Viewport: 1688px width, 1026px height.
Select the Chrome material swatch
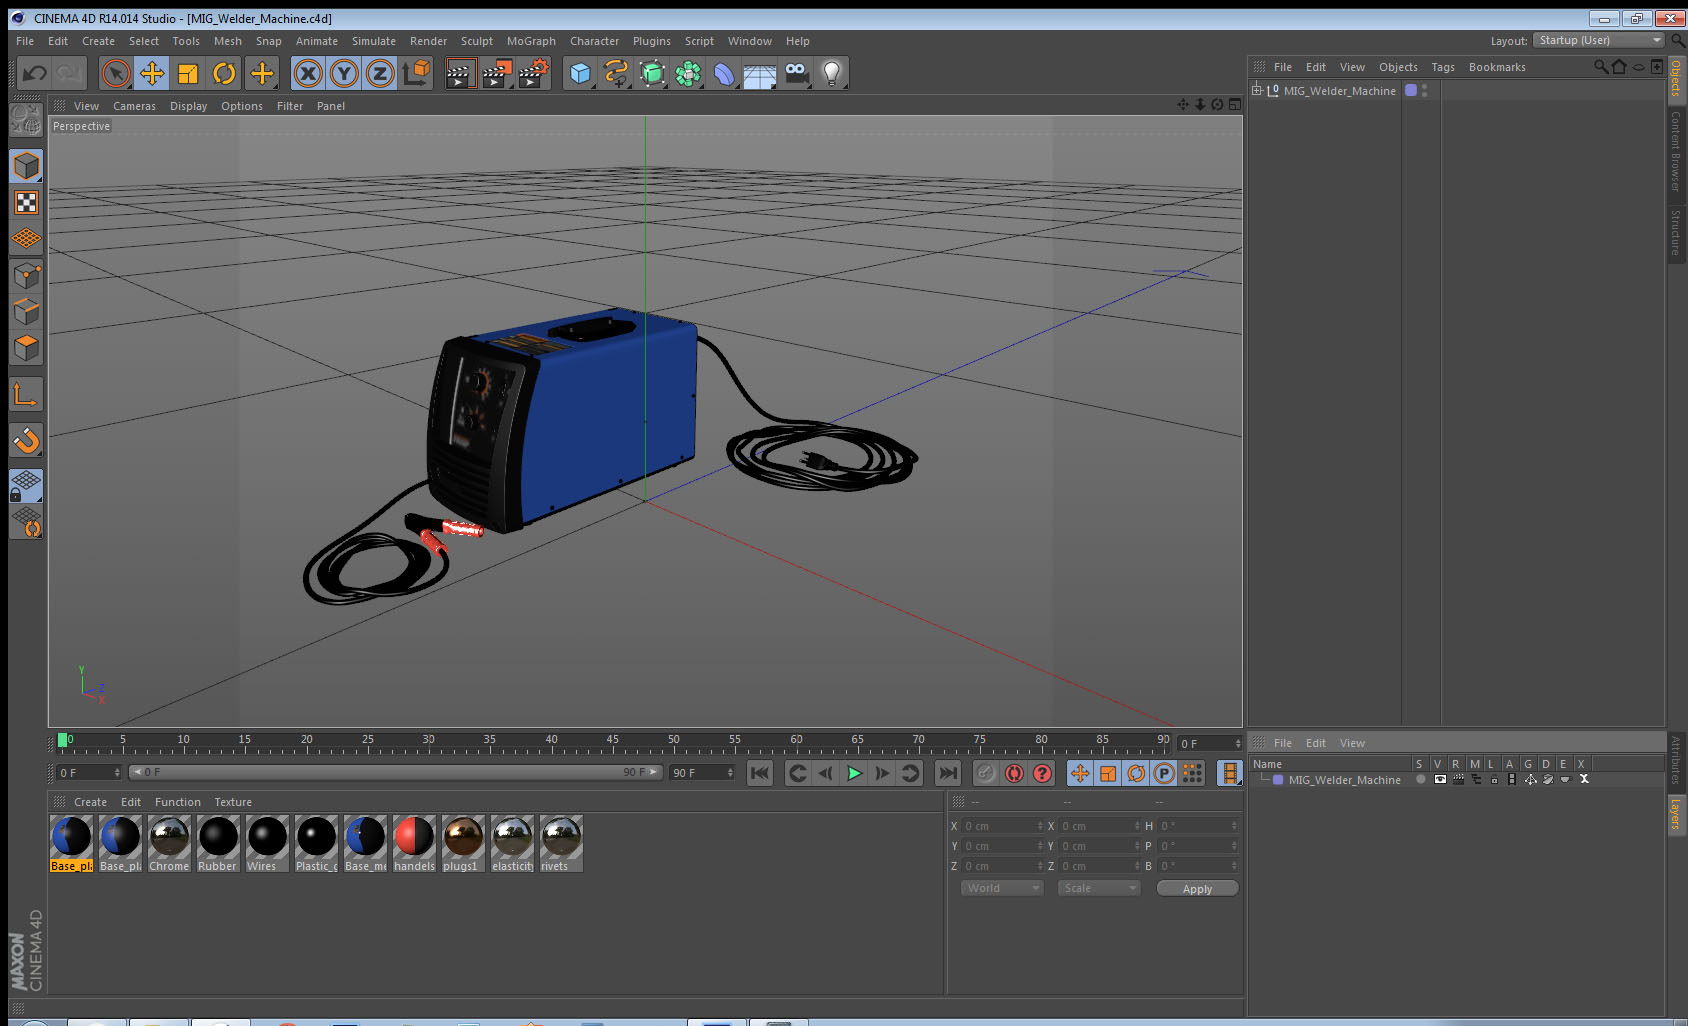(169, 843)
